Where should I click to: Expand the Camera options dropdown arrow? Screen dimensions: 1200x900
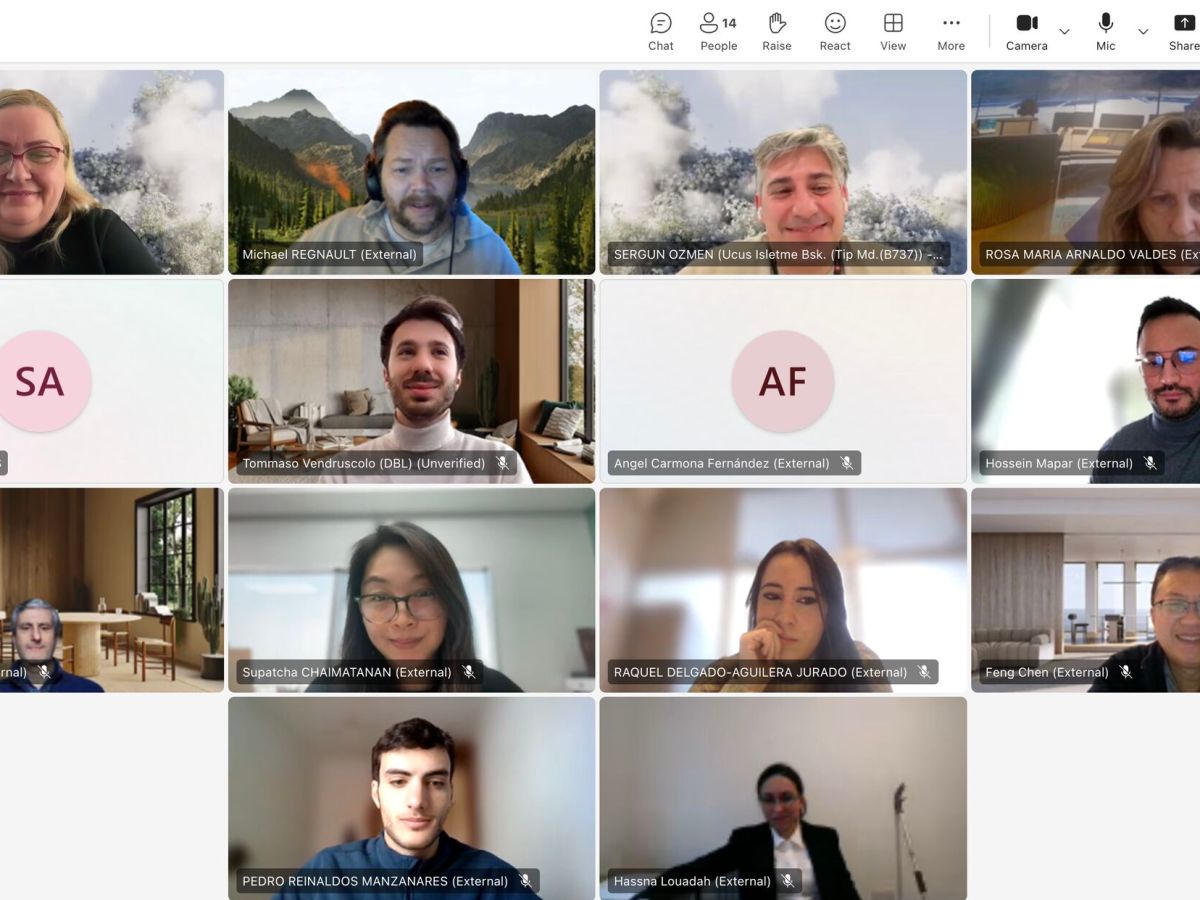tap(1064, 32)
